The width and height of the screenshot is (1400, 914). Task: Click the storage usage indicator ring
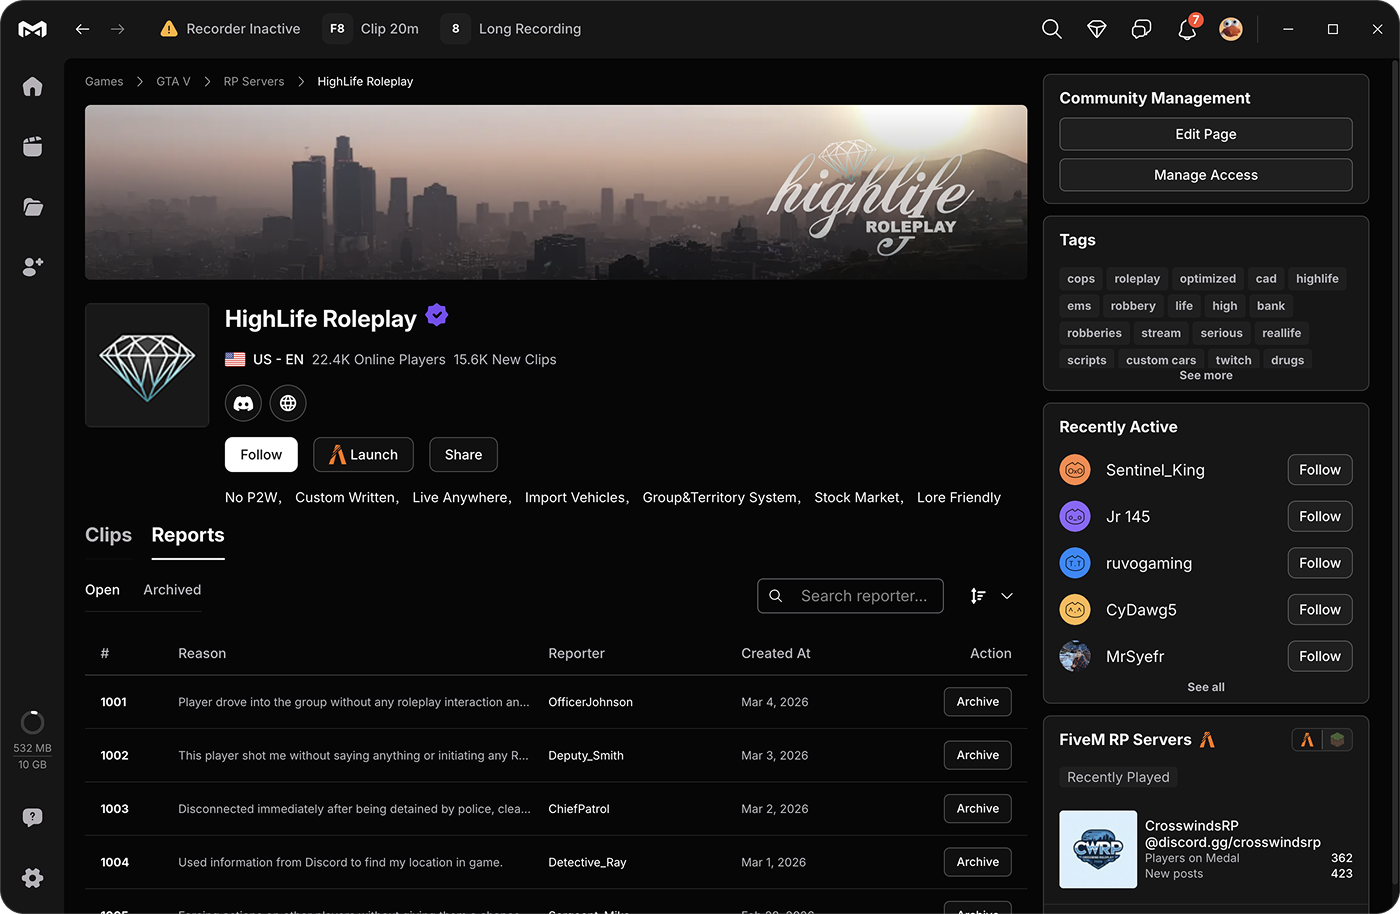(33, 722)
